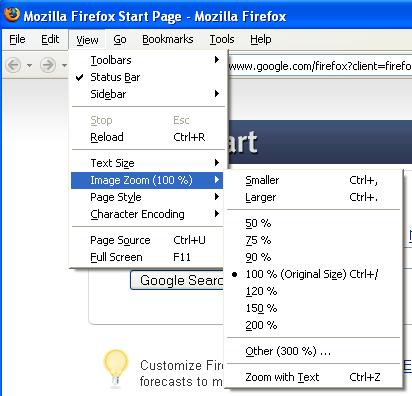
Task: Choose Reload from the View menu
Action: 148,137
